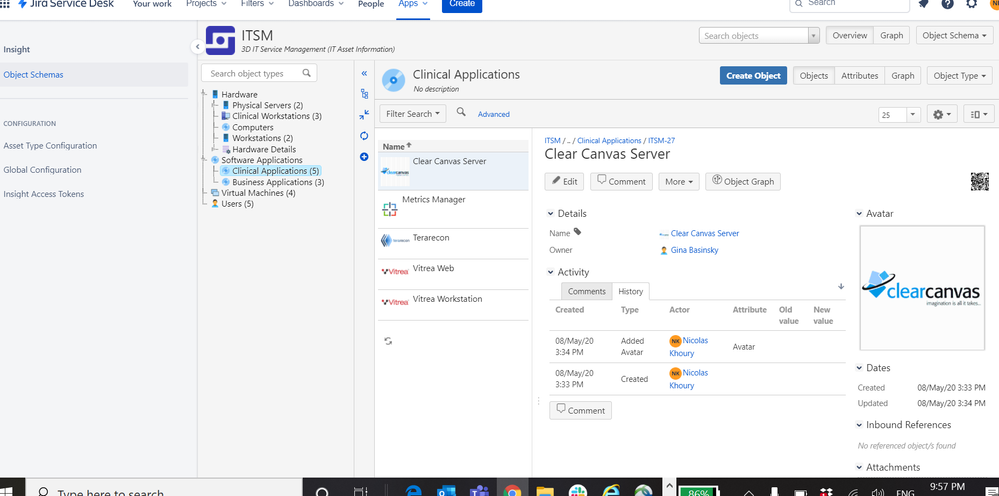The height and width of the screenshot is (496, 999).
Task: Collapse the sidebar with the round arrow button
Action: click(x=198, y=46)
